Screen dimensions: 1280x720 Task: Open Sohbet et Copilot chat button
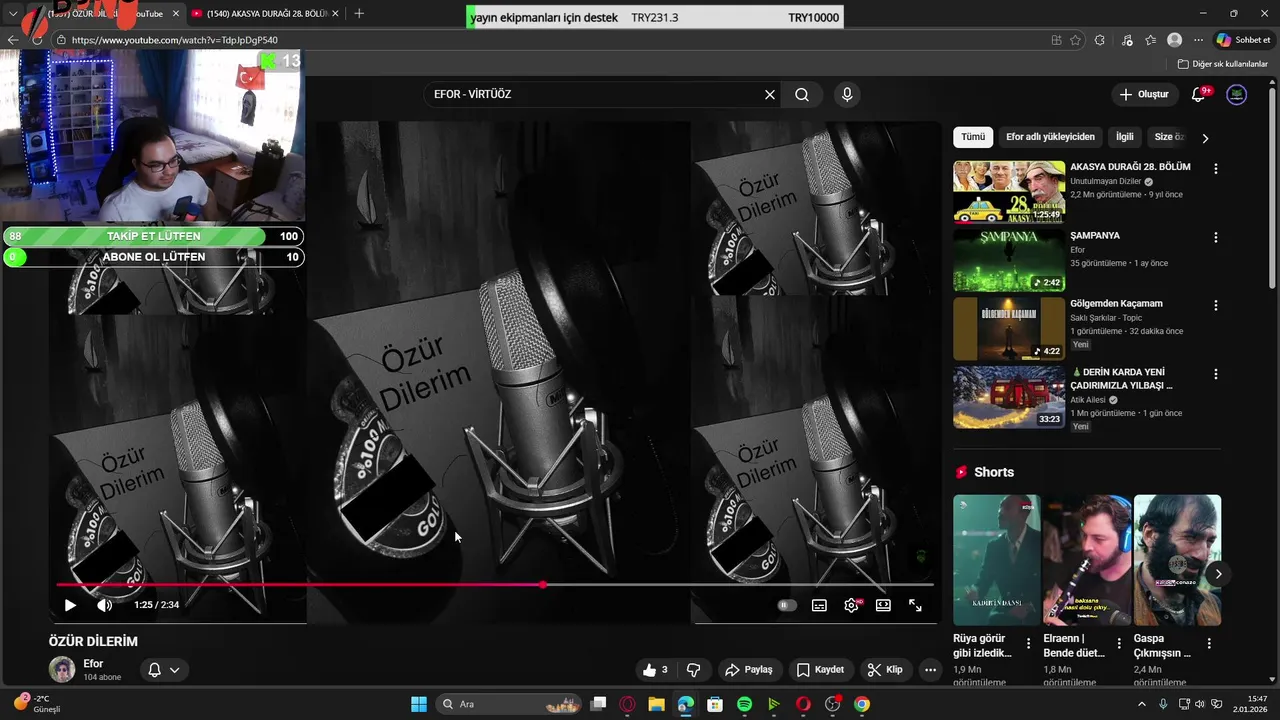click(x=1243, y=40)
